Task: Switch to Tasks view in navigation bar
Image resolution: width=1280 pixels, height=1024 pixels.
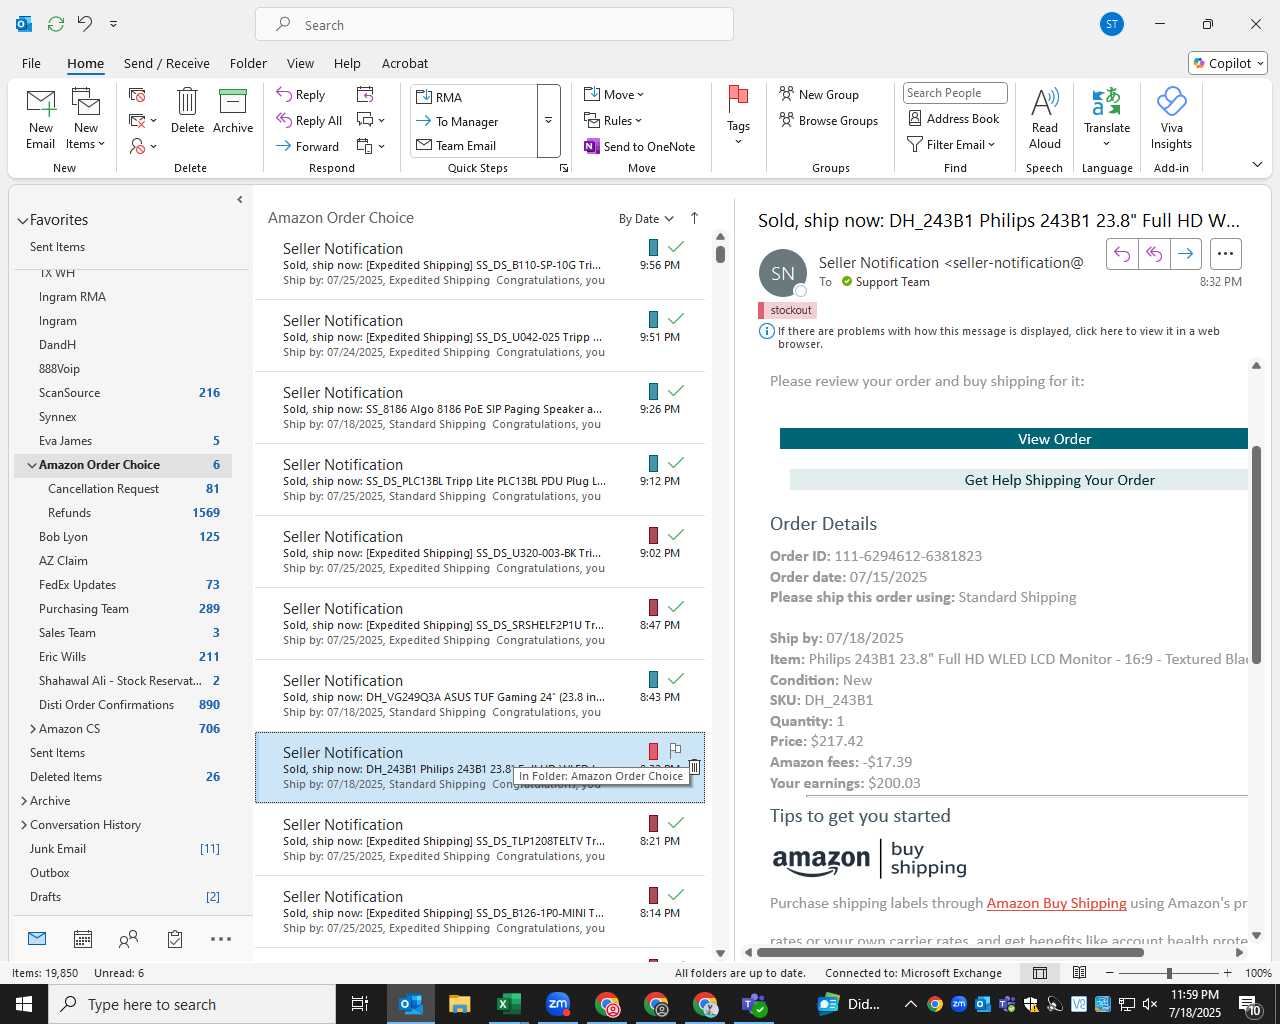Action: coord(175,939)
